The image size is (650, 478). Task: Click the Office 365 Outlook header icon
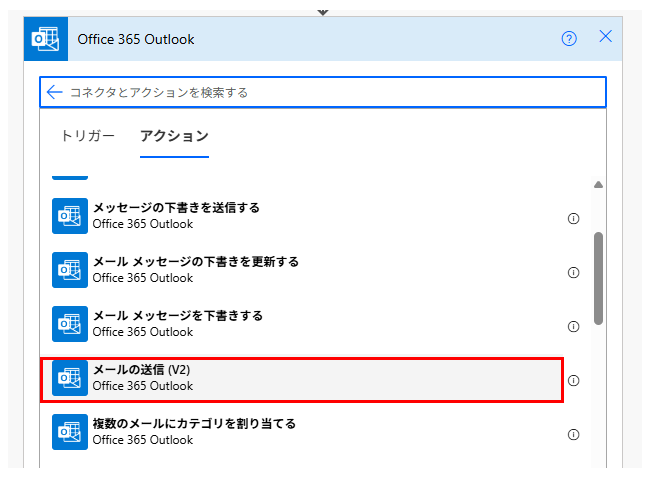pyautogui.click(x=46, y=39)
